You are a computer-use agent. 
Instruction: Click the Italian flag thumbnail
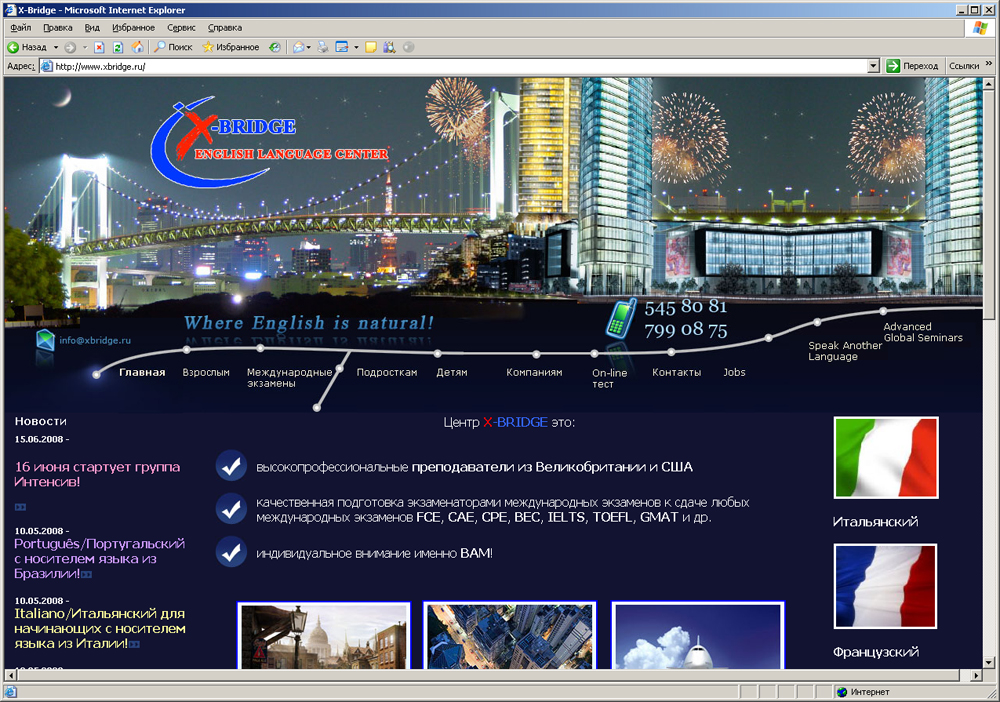[886, 458]
